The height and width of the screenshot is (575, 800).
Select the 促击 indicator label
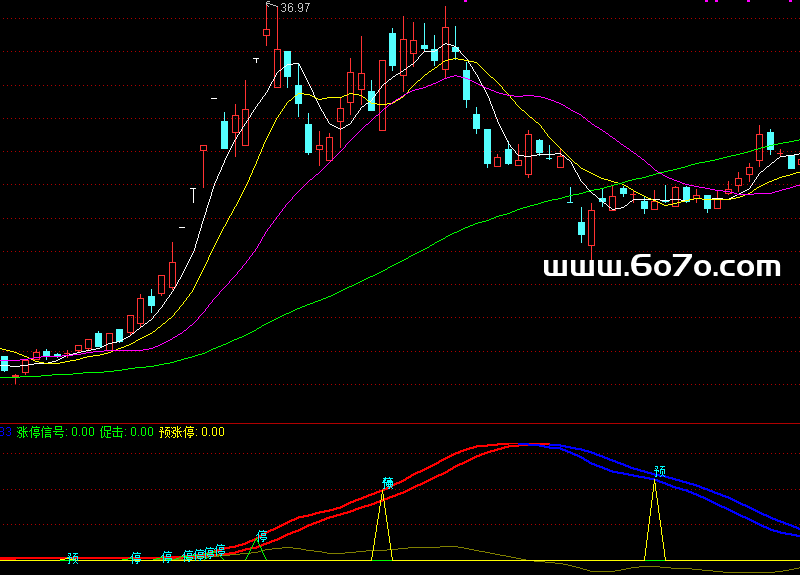pos(112,432)
